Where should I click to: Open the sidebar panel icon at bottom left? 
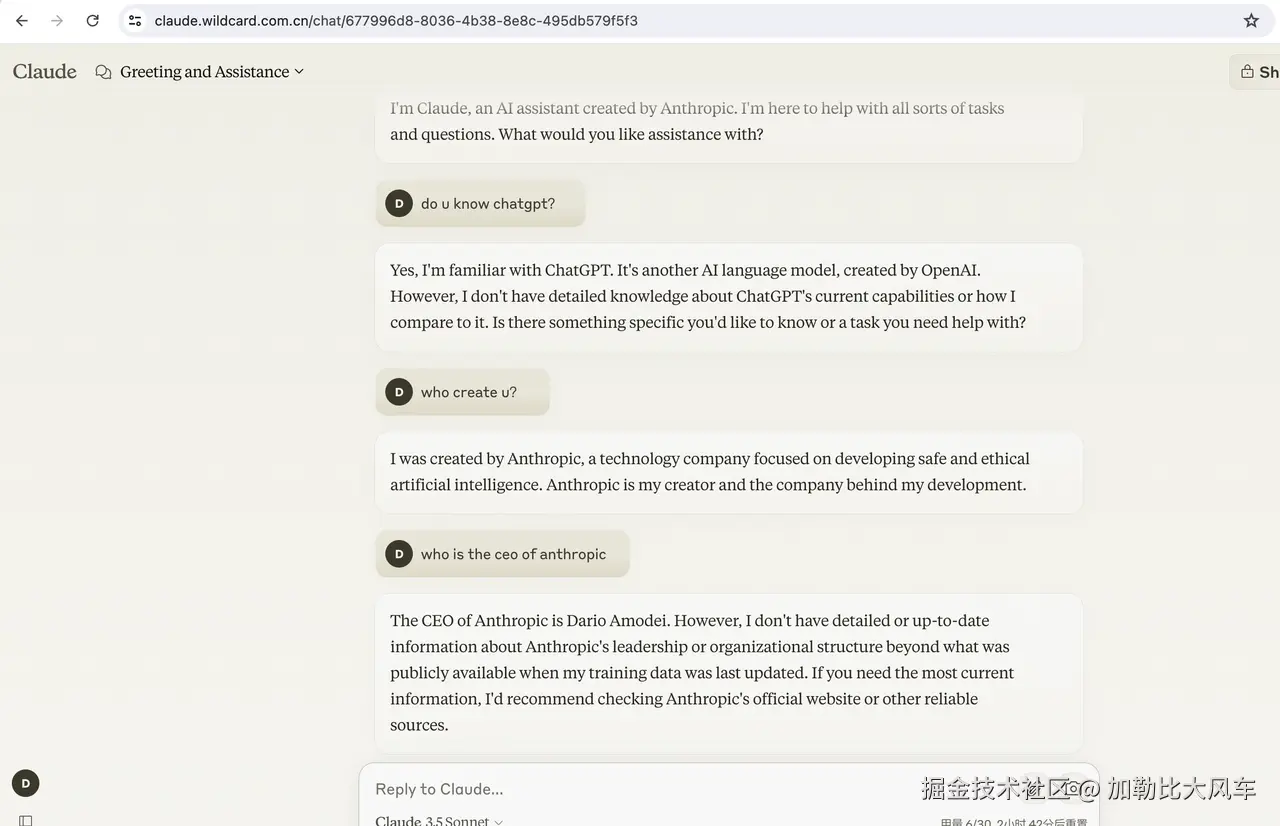click(26, 820)
